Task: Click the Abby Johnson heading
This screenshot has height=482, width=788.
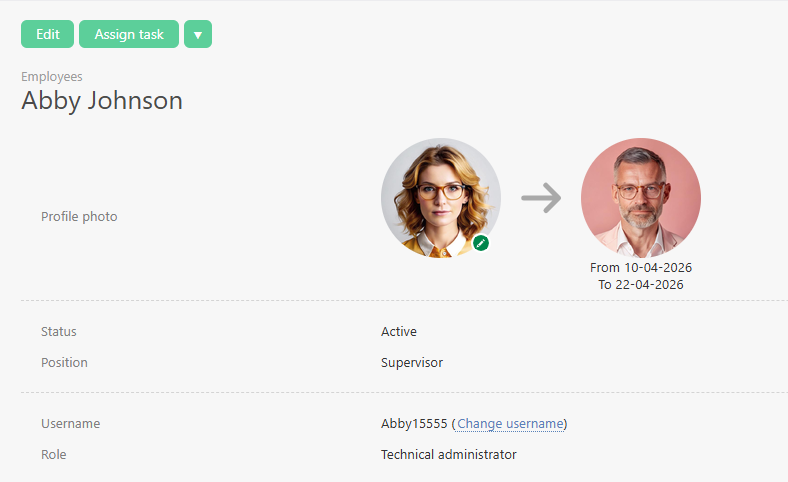Action: [x=102, y=100]
